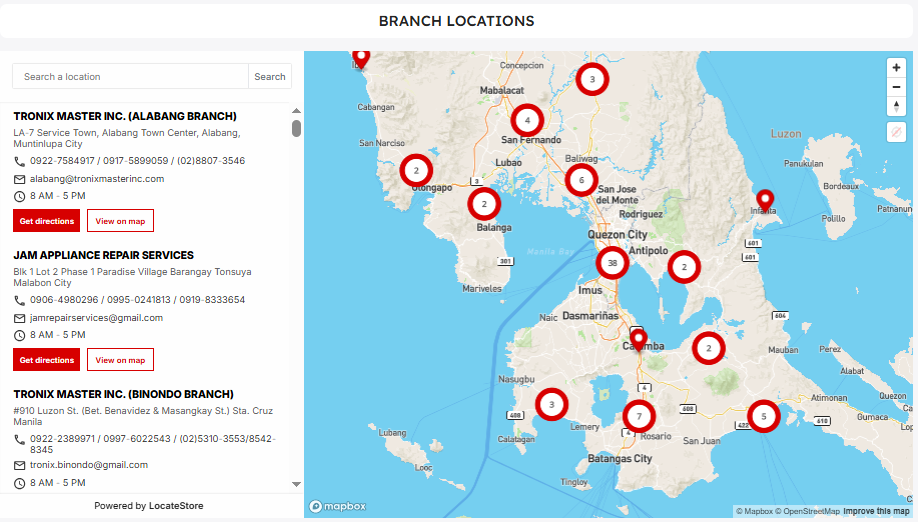Expand the cluster of 7 near Rosario
The image size is (918, 522).
pos(638,415)
